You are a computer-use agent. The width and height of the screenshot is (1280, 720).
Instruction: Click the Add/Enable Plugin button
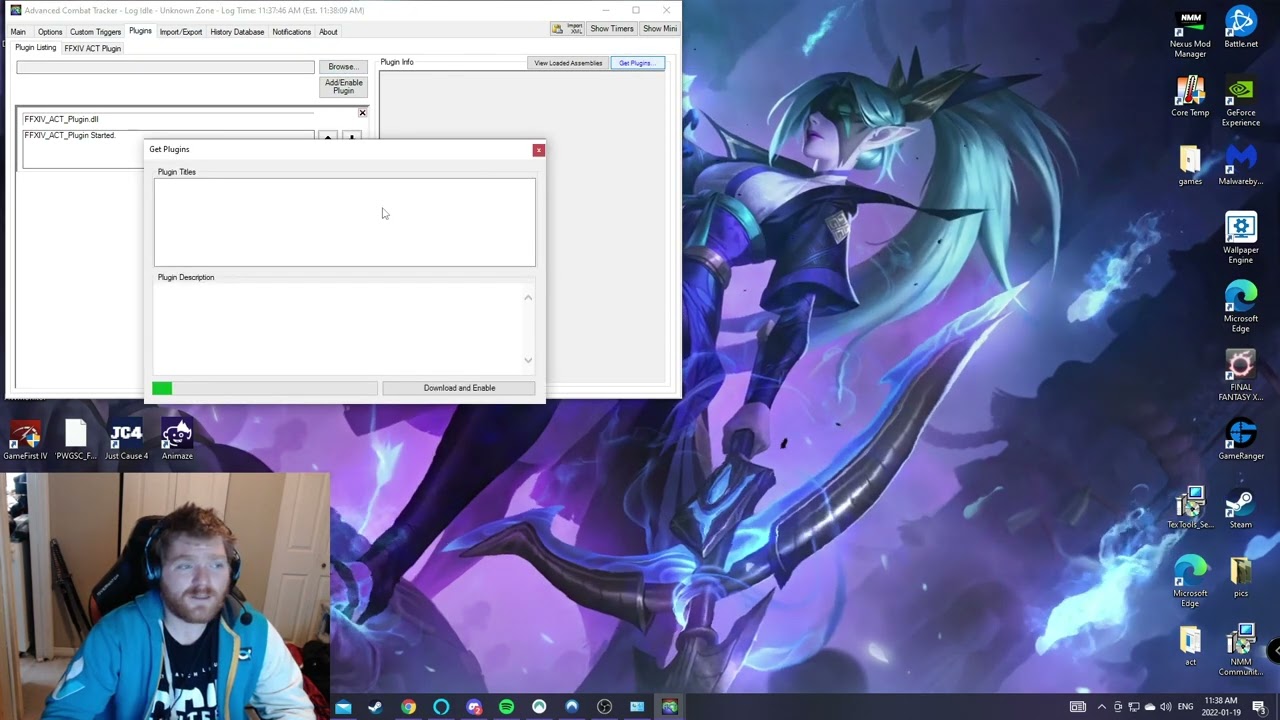click(x=343, y=87)
